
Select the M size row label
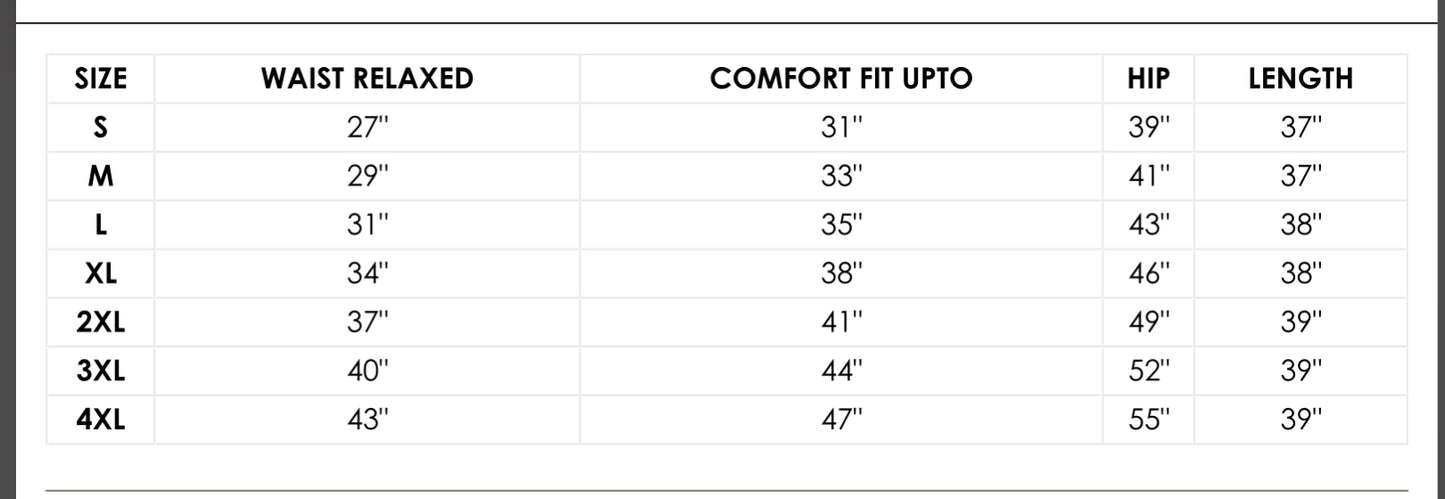pyautogui.click(x=101, y=177)
